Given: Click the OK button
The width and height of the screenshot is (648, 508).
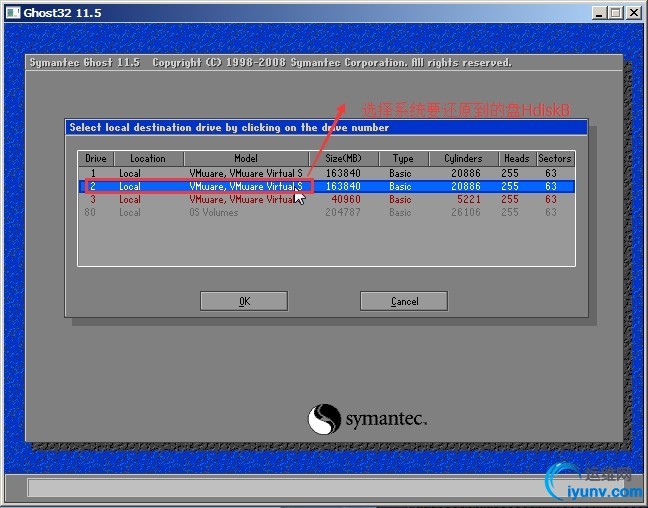Looking at the screenshot, I should point(244,301).
